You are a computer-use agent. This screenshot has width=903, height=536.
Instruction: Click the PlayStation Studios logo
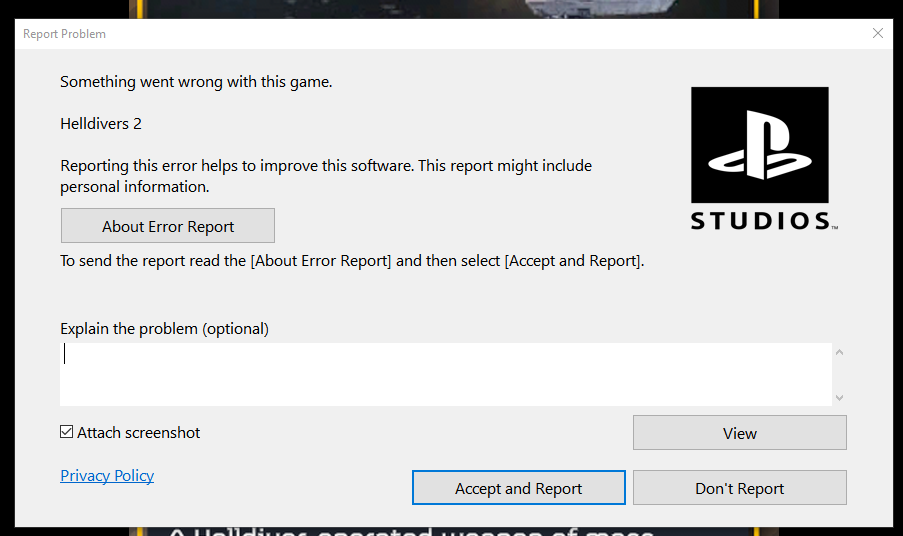[764, 159]
